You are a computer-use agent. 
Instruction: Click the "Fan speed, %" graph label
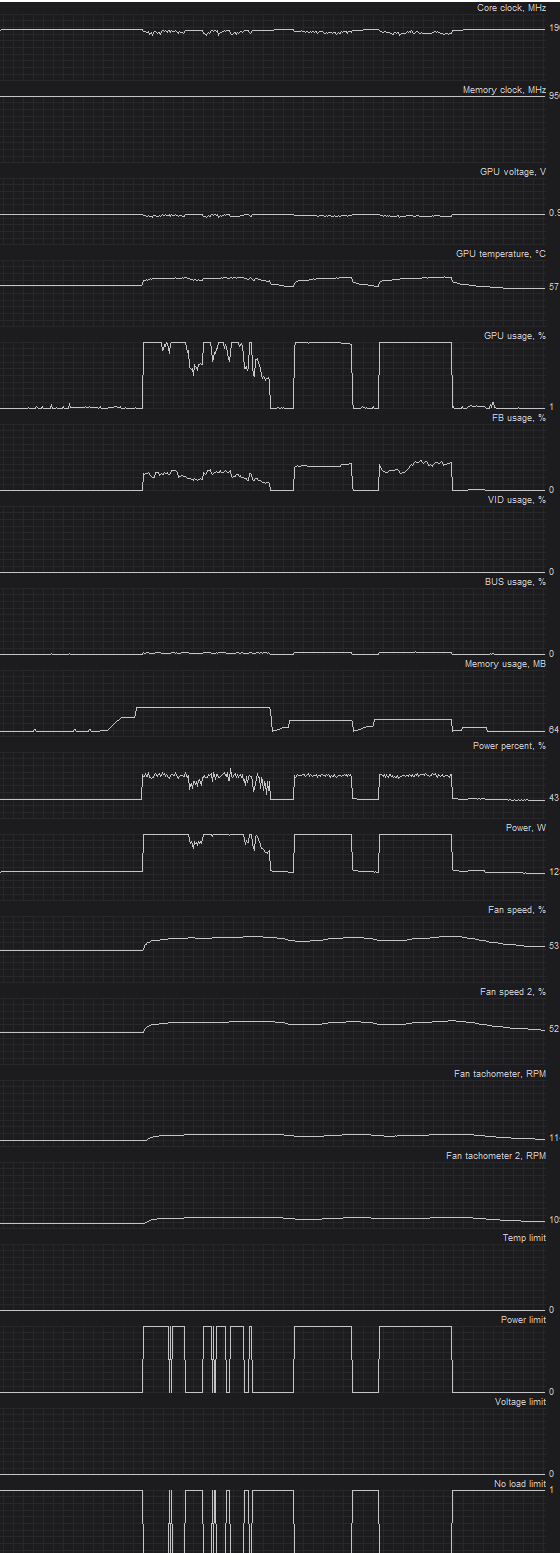click(518, 910)
